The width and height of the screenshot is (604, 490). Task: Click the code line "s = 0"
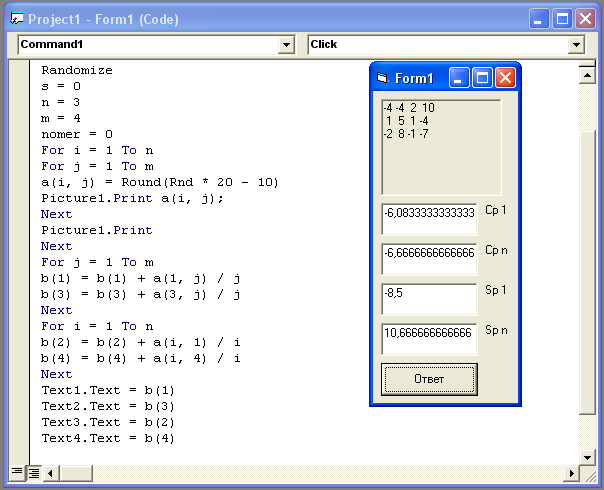(x=61, y=86)
